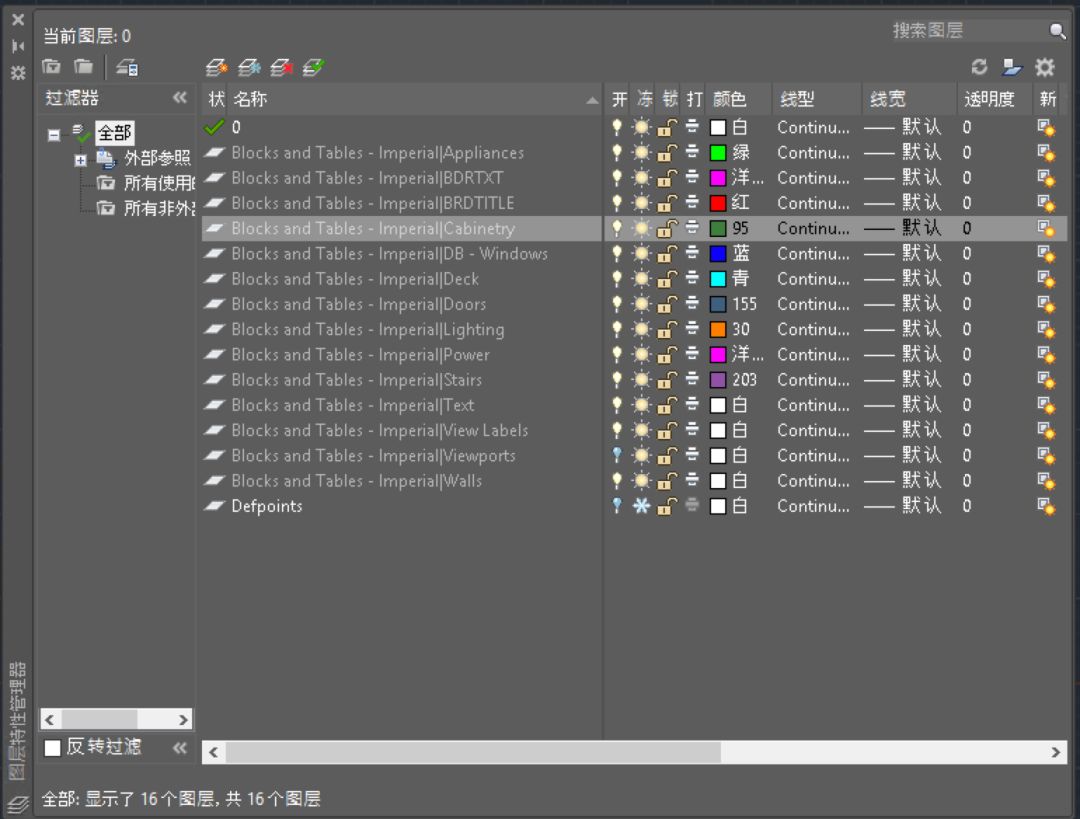1080x819 pixels.
Task: Open linetype for Appliances layer
Action: click(x=813, y=152)
